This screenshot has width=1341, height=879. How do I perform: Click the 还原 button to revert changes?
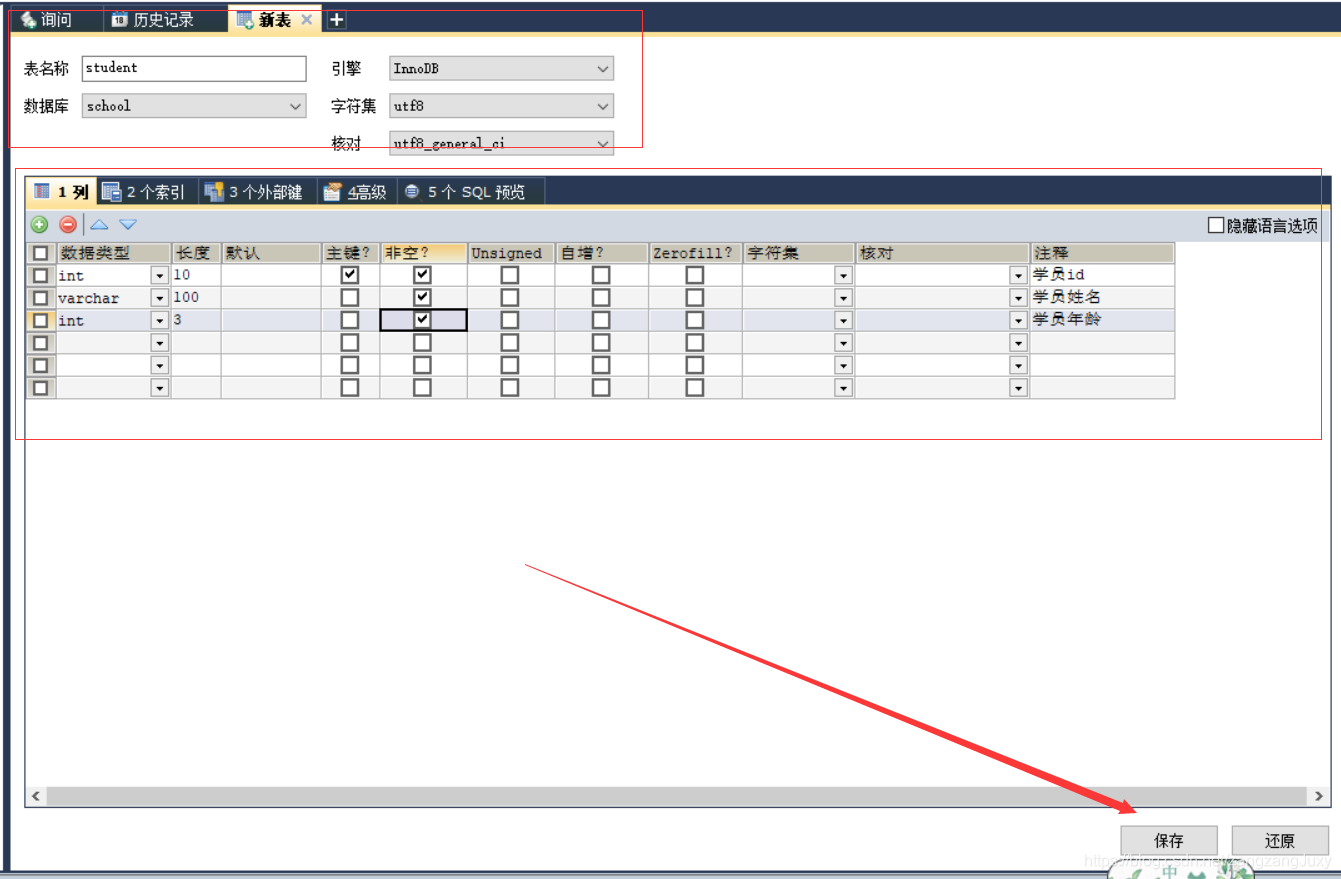coord(1279,840)
